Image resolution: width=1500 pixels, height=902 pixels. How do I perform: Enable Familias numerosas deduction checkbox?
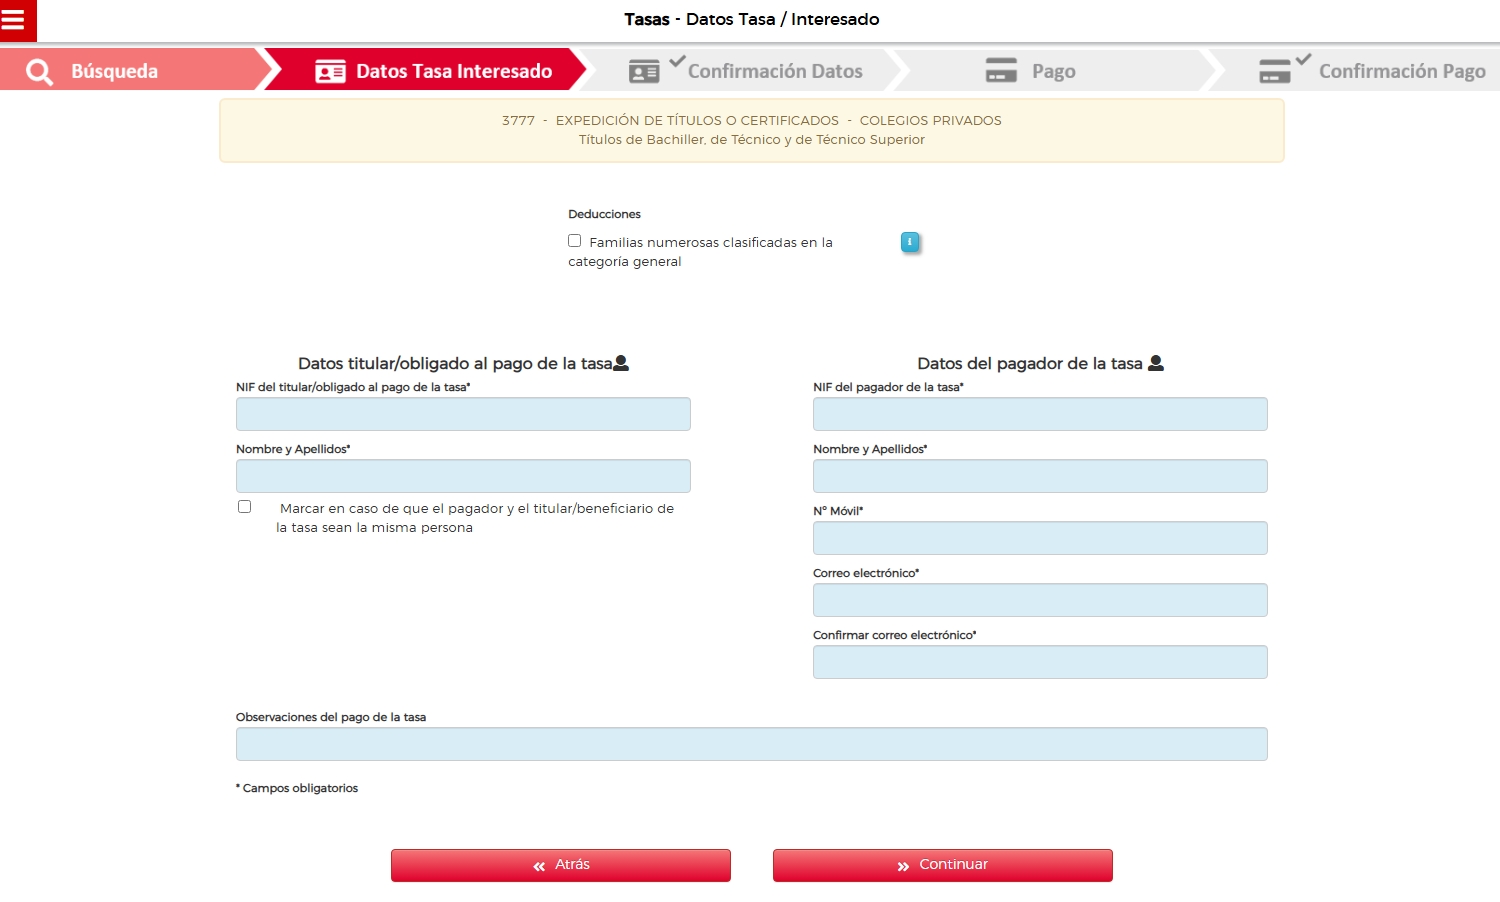click(575, 241)
